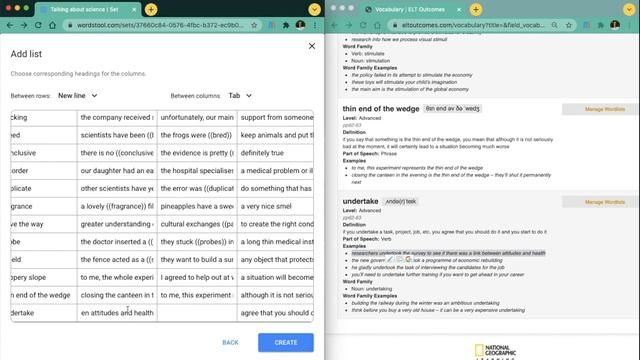This screenshot has height=360, width=640.
Task: Bookmark eltoutcomes page with star icon
Action: [569, 25]
